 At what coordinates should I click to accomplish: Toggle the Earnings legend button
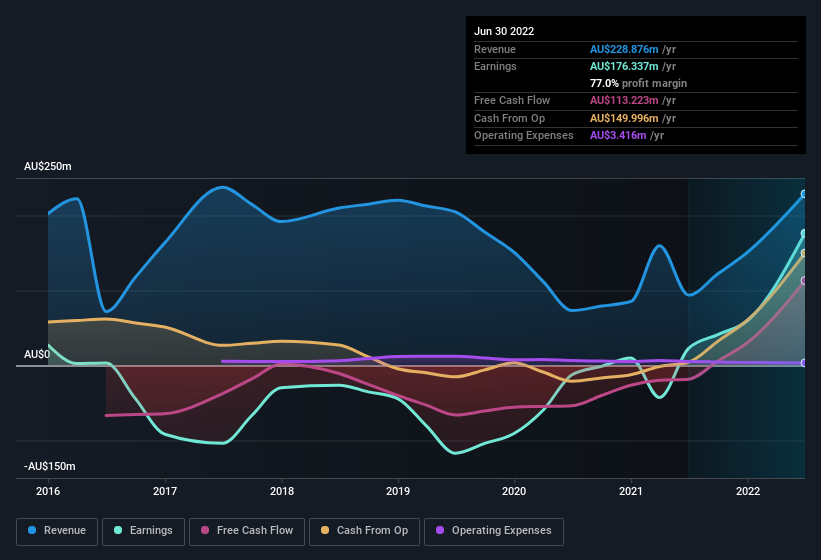pos(143,531)
